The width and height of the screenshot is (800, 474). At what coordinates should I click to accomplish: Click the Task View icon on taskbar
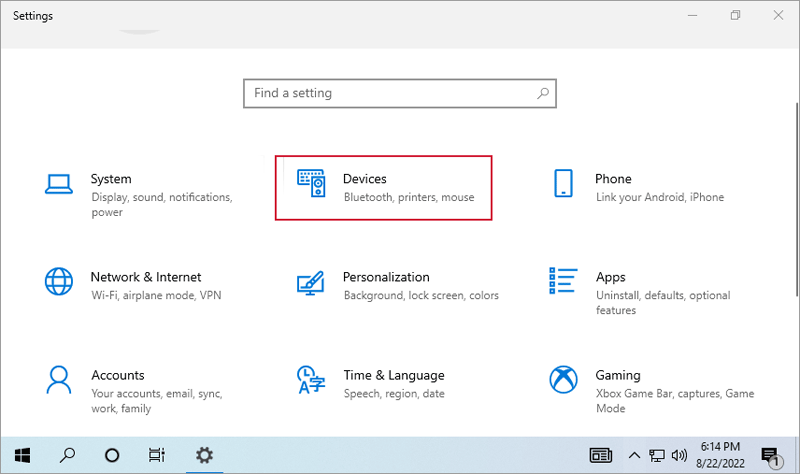coord(157,455)
